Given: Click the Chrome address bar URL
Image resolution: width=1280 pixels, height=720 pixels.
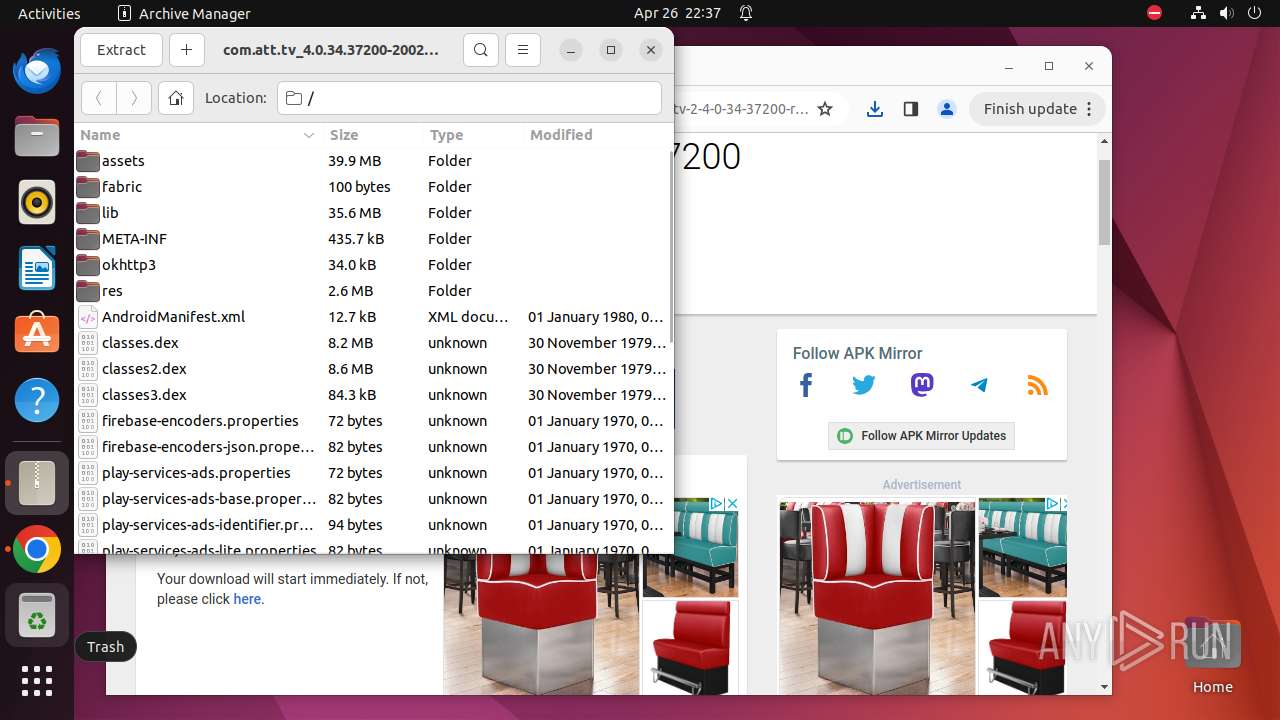Looking at the screenshot, I should (740, 109).
